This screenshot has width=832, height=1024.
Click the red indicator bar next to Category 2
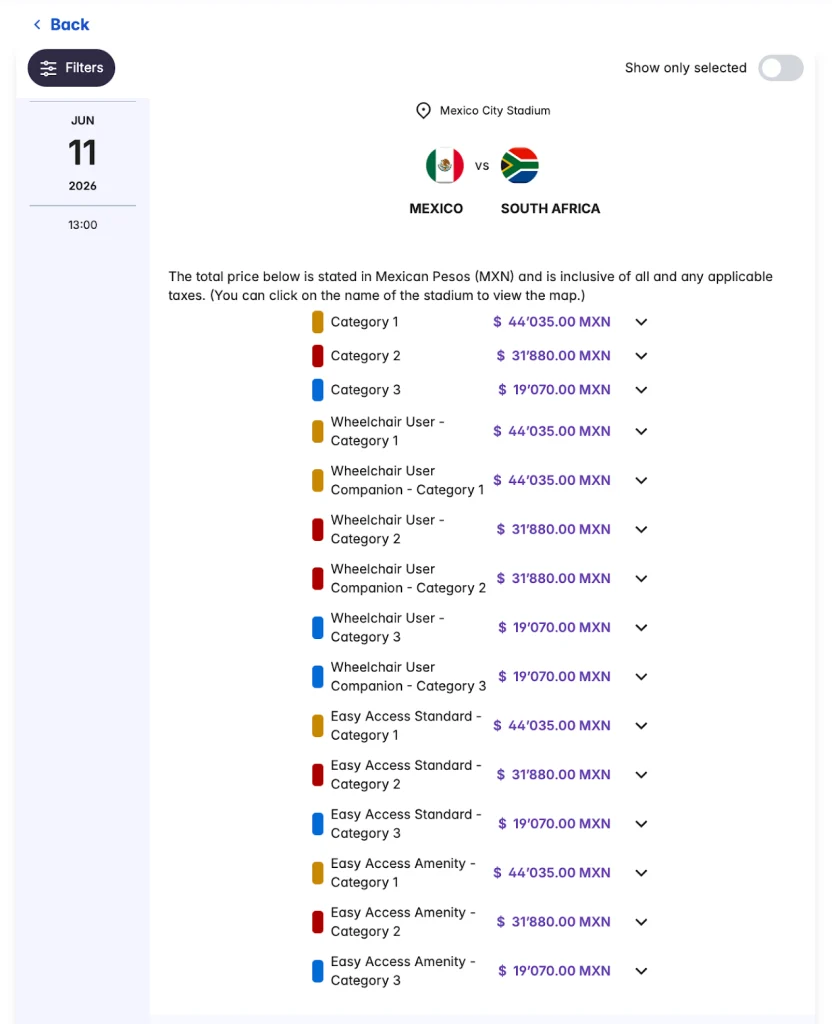(x=318, y=355)
